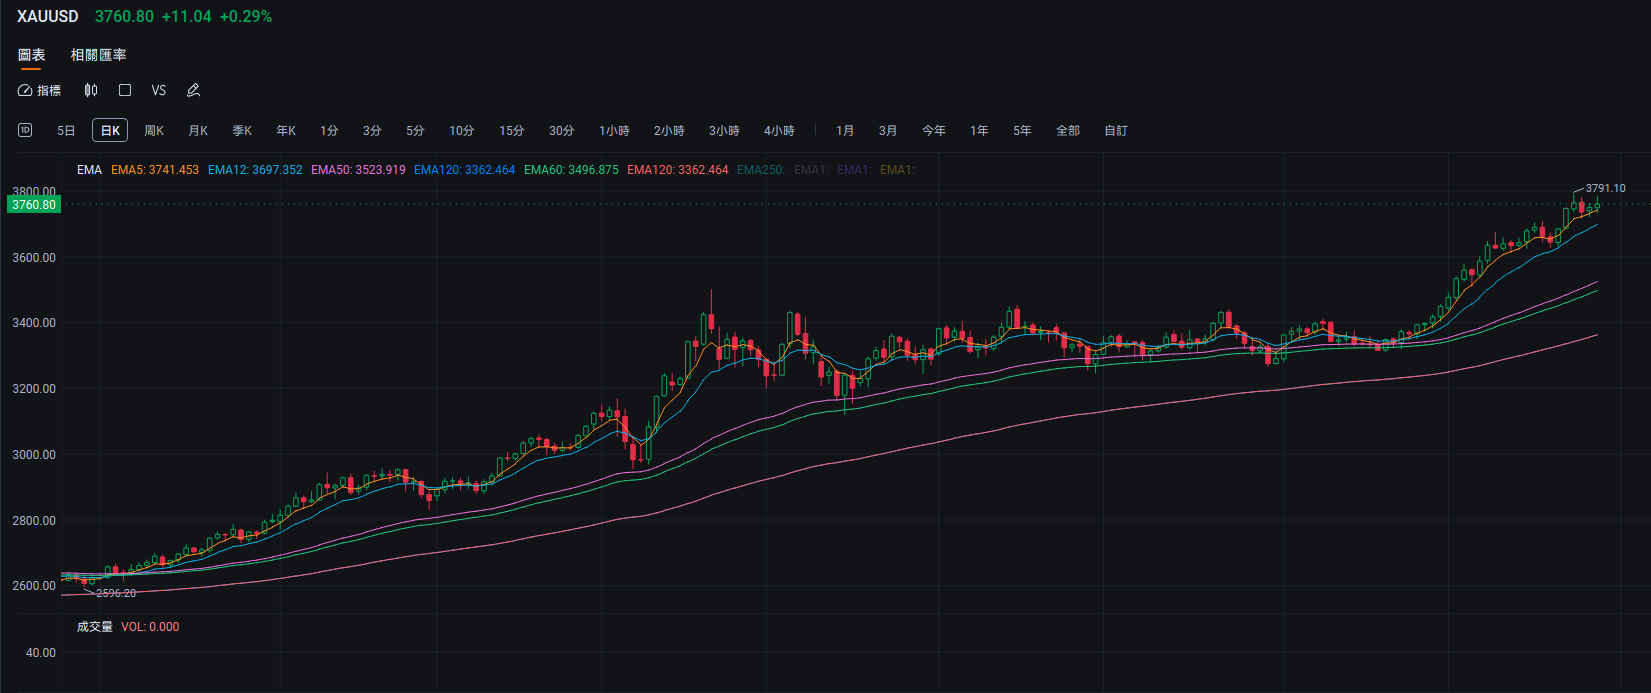Image resolution: width=1651 pixels, height=693 pixels.
Task: Select the pencil drawing tool
Action: tap(194, 91)
